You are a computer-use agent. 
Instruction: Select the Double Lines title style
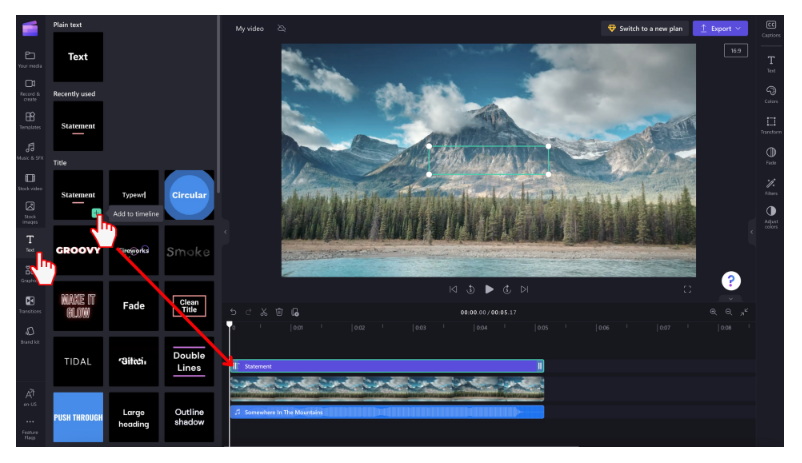[189, 362]
